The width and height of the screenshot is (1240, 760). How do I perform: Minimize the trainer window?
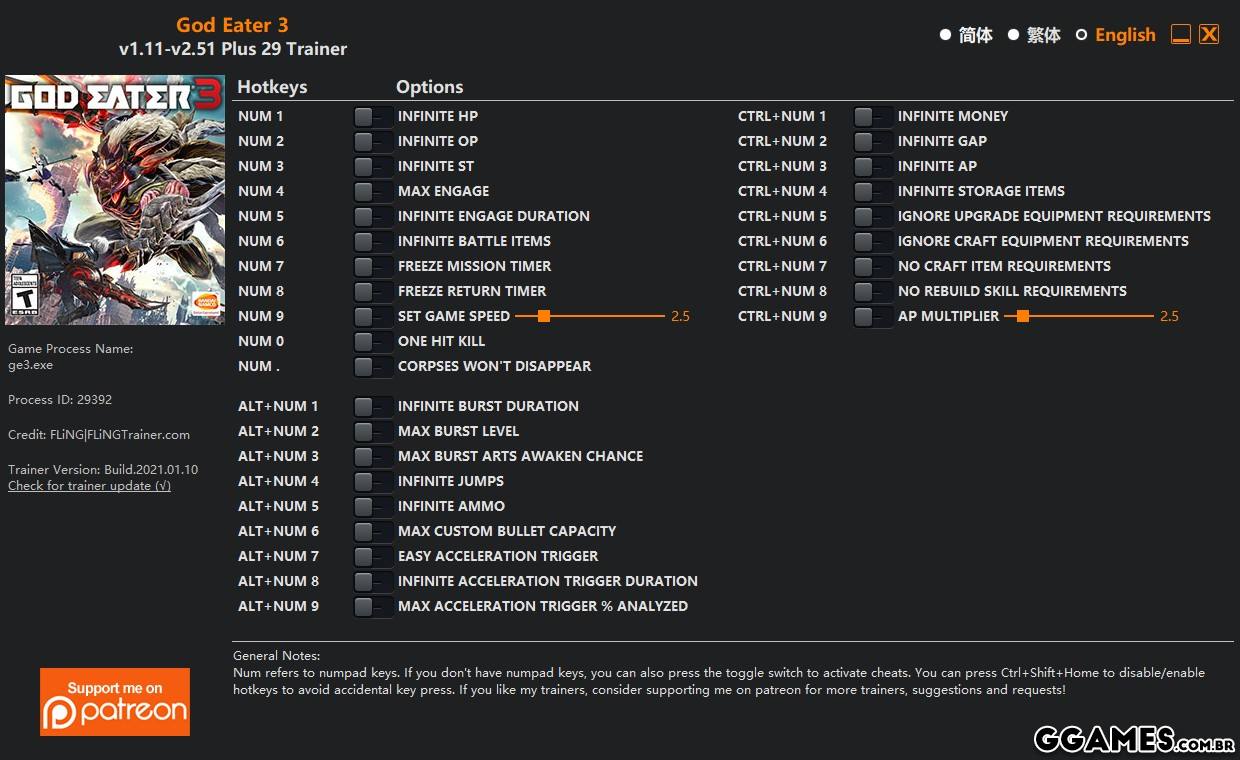(x=1181, y=35)
